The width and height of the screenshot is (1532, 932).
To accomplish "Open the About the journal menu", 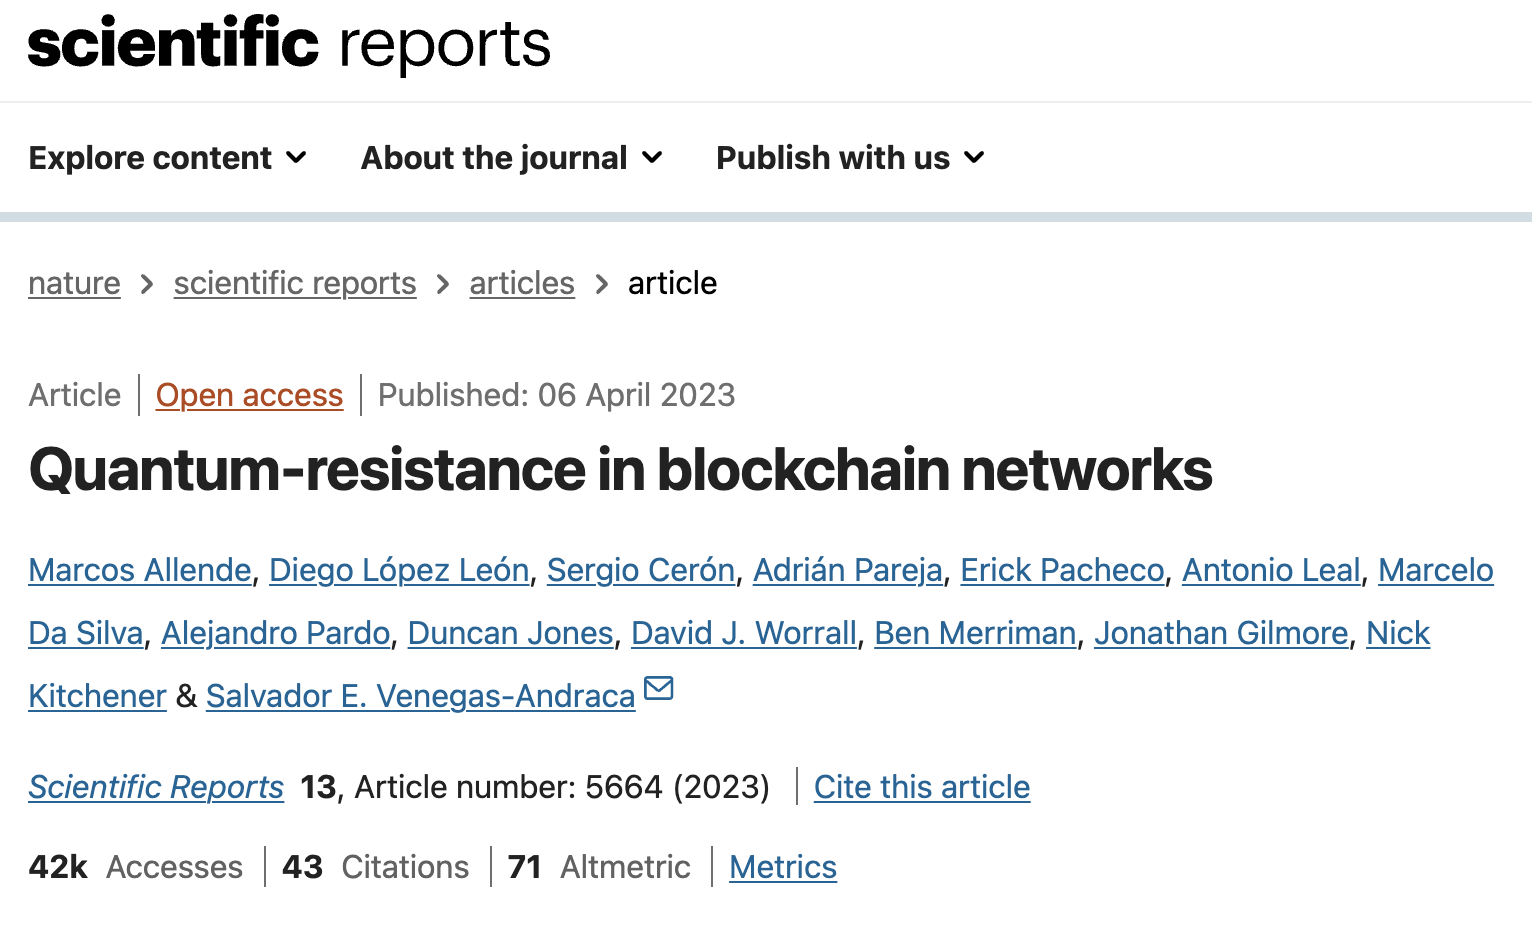I will coord(512,158).
